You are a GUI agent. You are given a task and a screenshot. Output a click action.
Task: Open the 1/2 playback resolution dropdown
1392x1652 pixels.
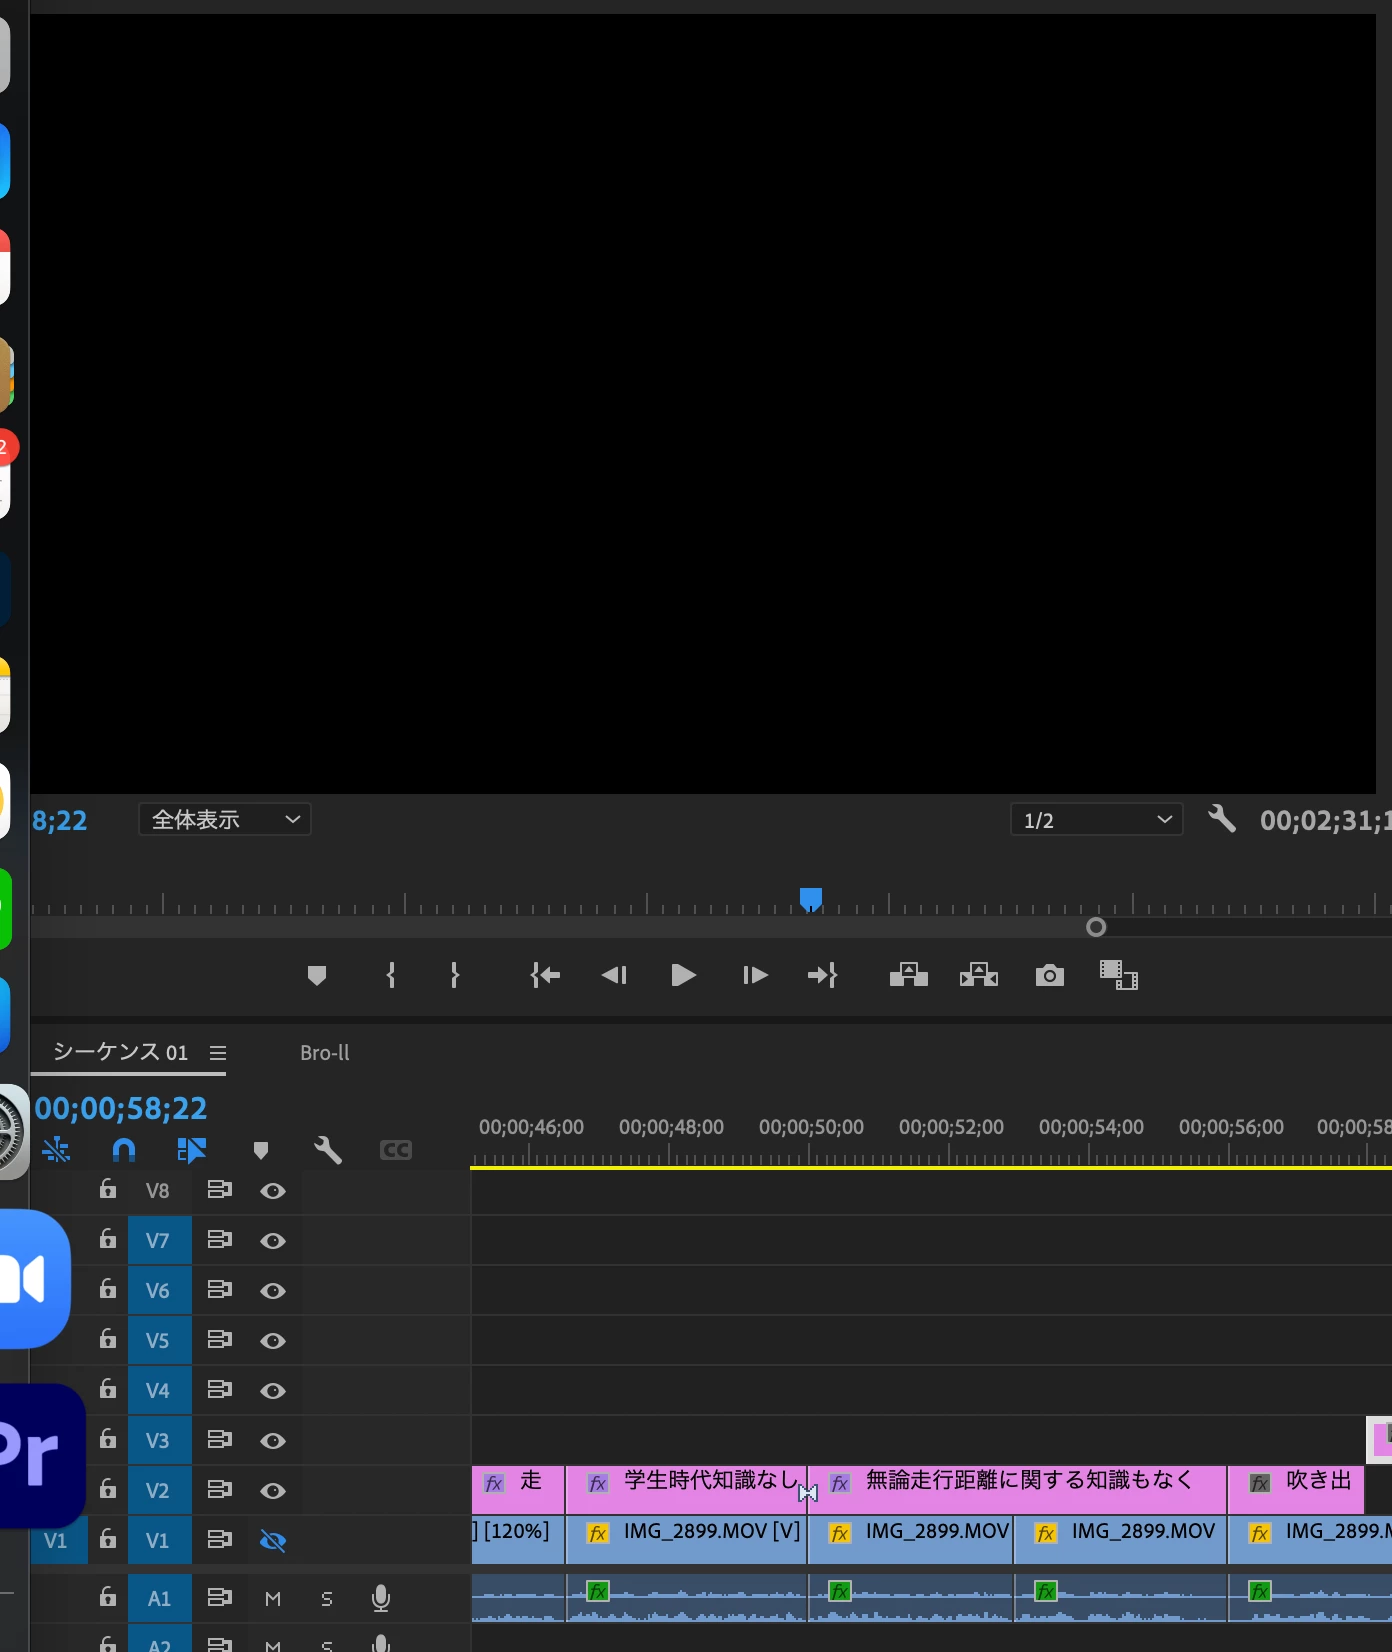pos(1096,820)
